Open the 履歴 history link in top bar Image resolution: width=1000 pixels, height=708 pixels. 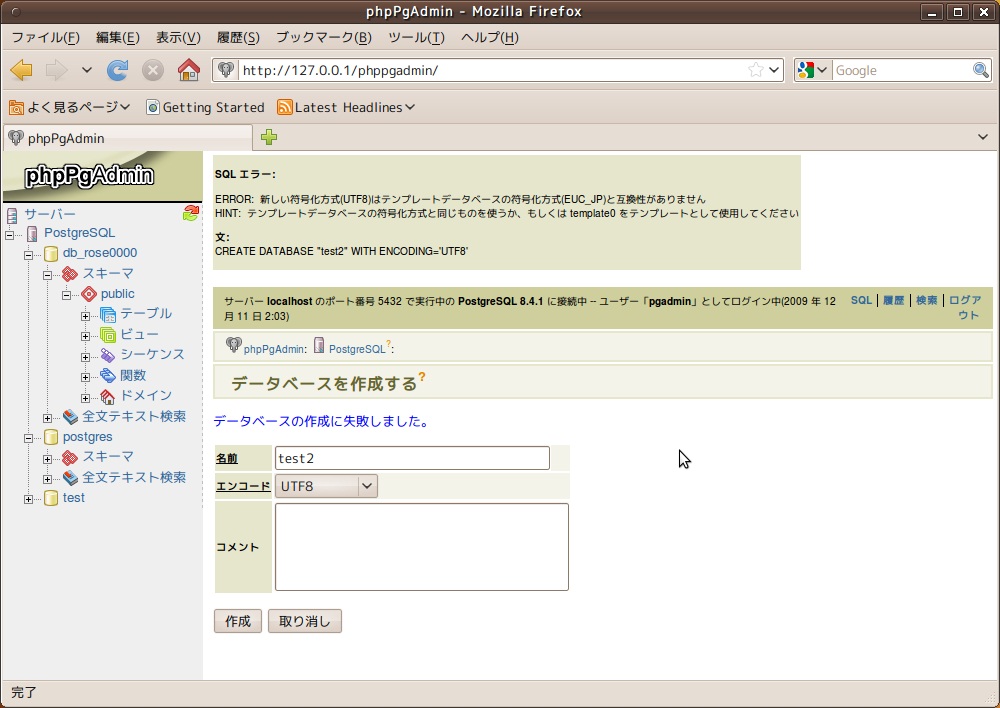(x=893, y=300)
